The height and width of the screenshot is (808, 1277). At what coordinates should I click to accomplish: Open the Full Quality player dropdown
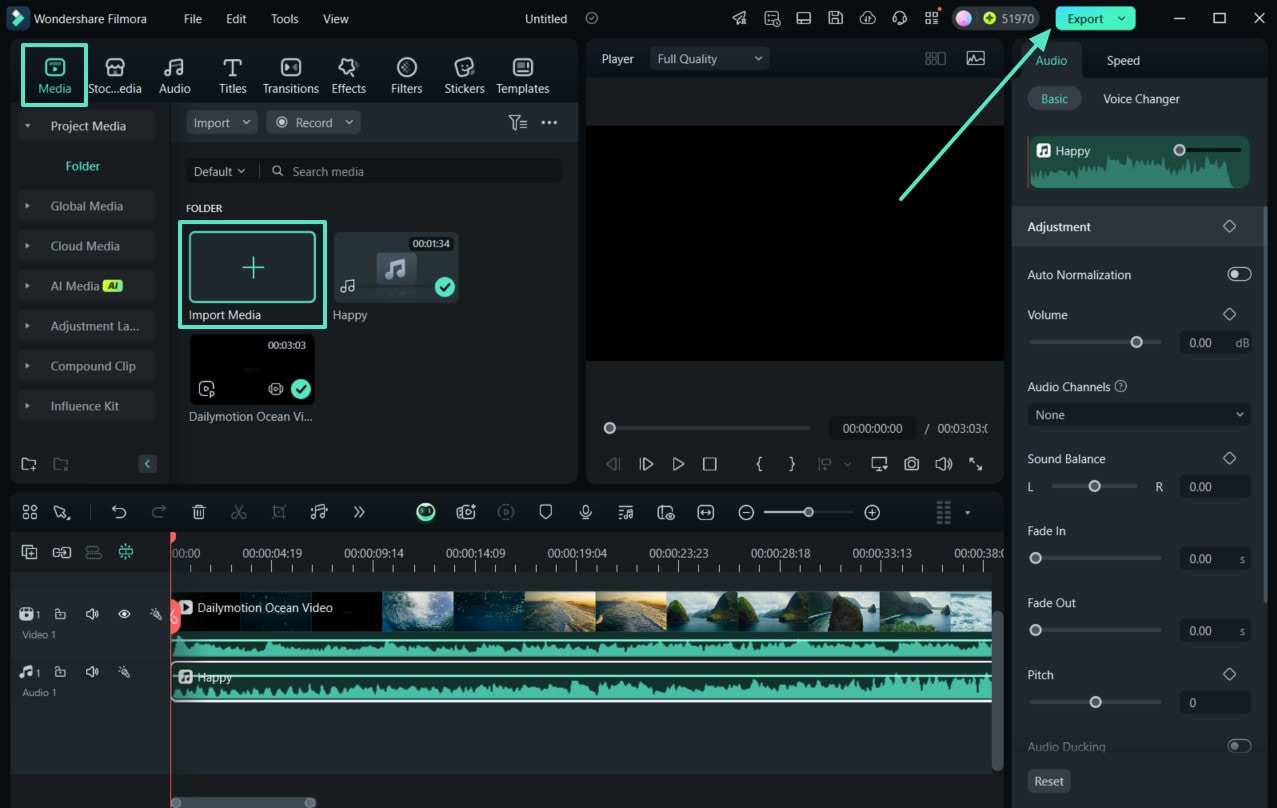(x=709, y=59)
